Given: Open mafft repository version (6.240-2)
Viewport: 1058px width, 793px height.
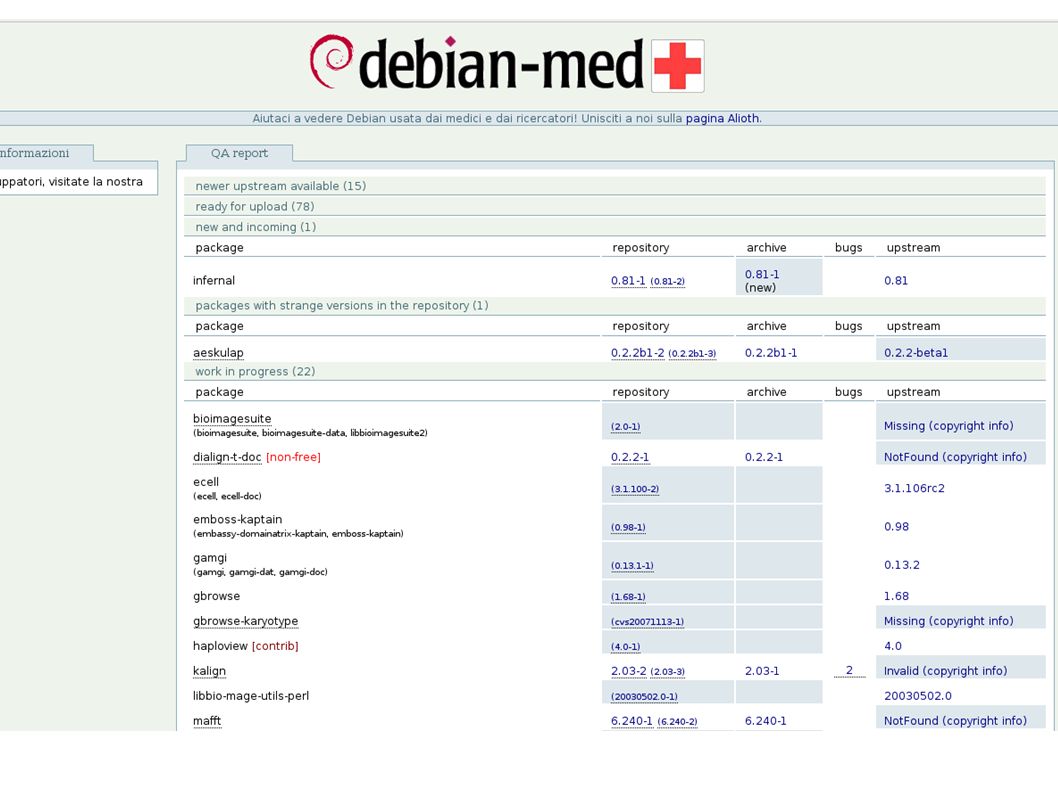Looking at the screenshot, I should point(677,722).
